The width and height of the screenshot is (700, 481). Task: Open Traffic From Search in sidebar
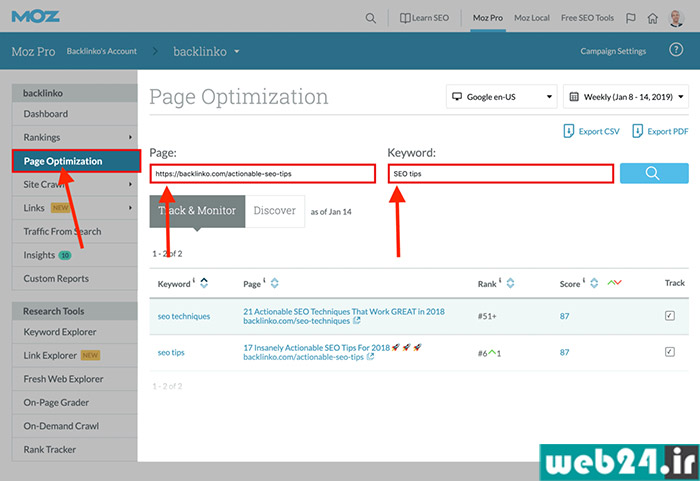75,231
